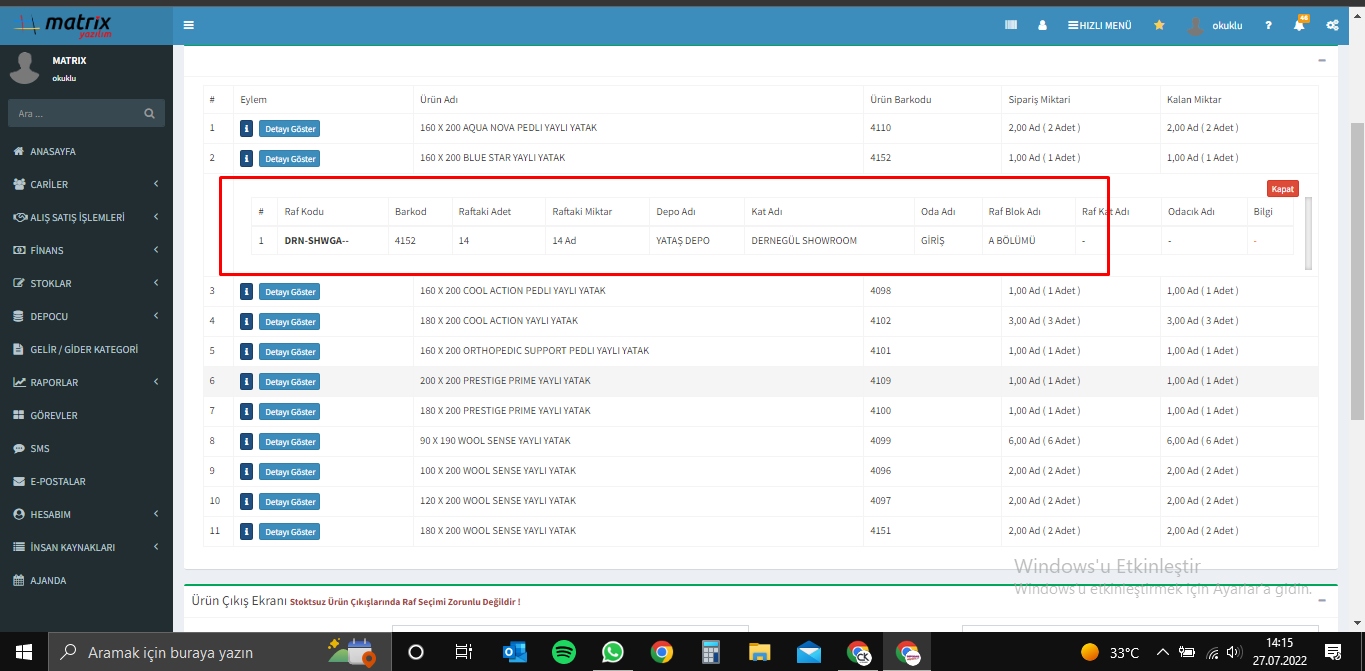The height and width of the screenshot is (671, 1365).
Task: Open the settings gears icon in header
Action: [1332, 25]
